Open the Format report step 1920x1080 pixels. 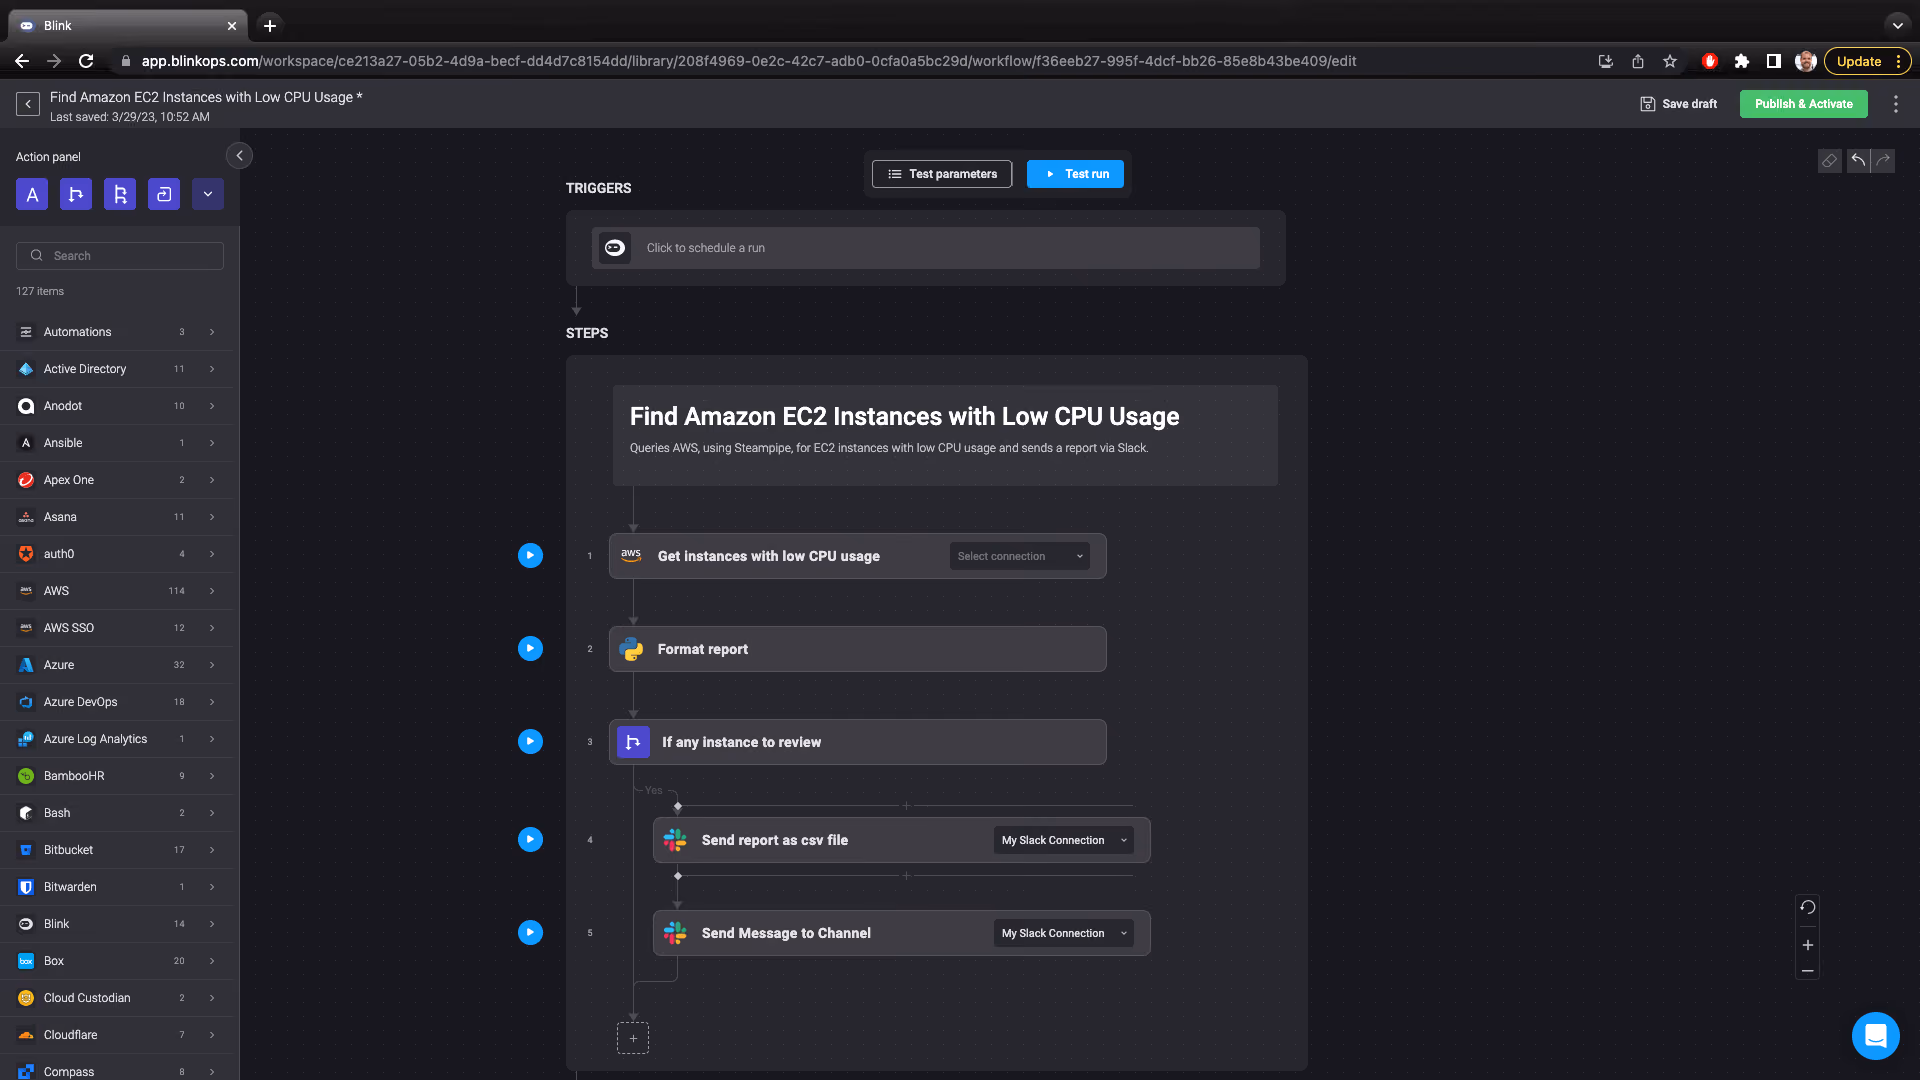pyautogui.click(x=857, y=649)
